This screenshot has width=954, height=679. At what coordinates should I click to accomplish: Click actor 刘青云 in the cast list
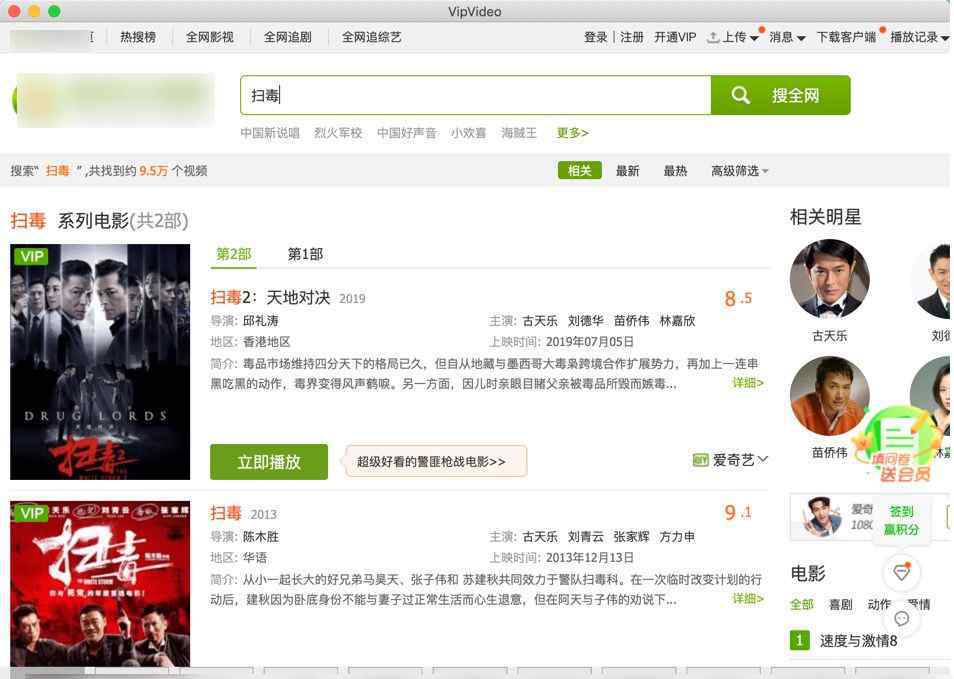coord(585,537)
